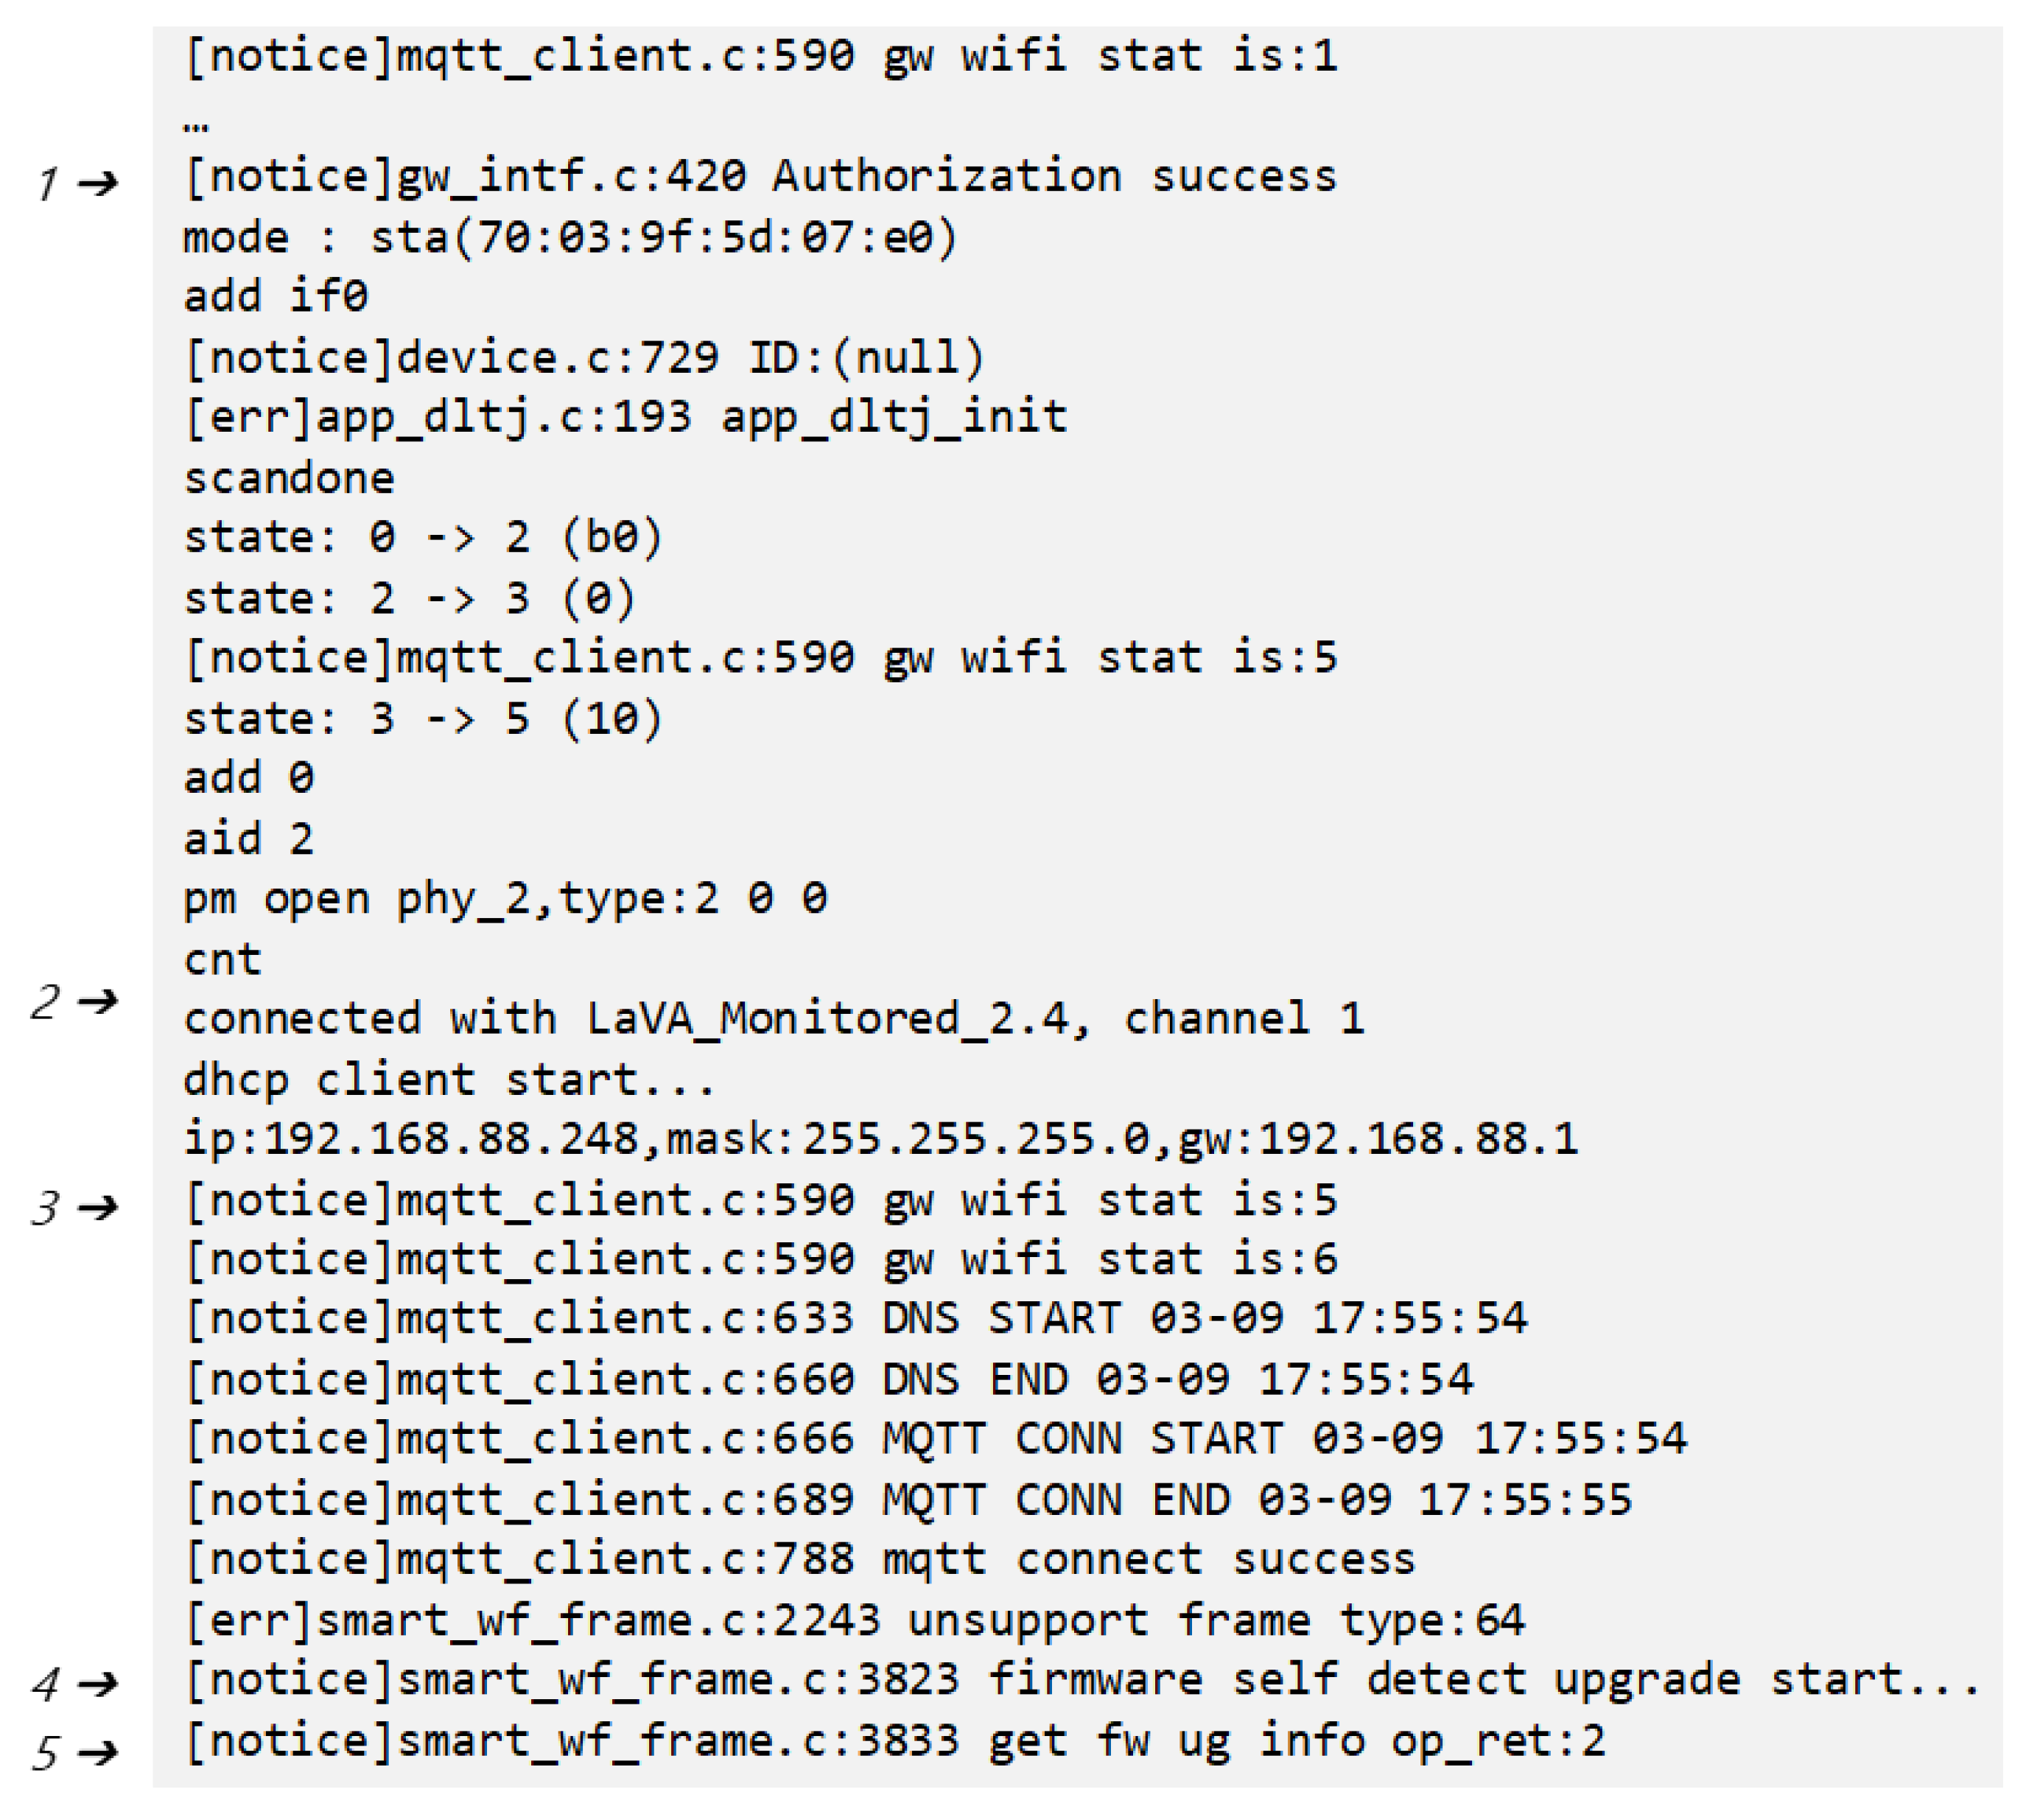The width and height of the screenshot is (2026, 1820).
Task: Click arrow marker 5 beside get fw ug info
Action: [99, 1752]
